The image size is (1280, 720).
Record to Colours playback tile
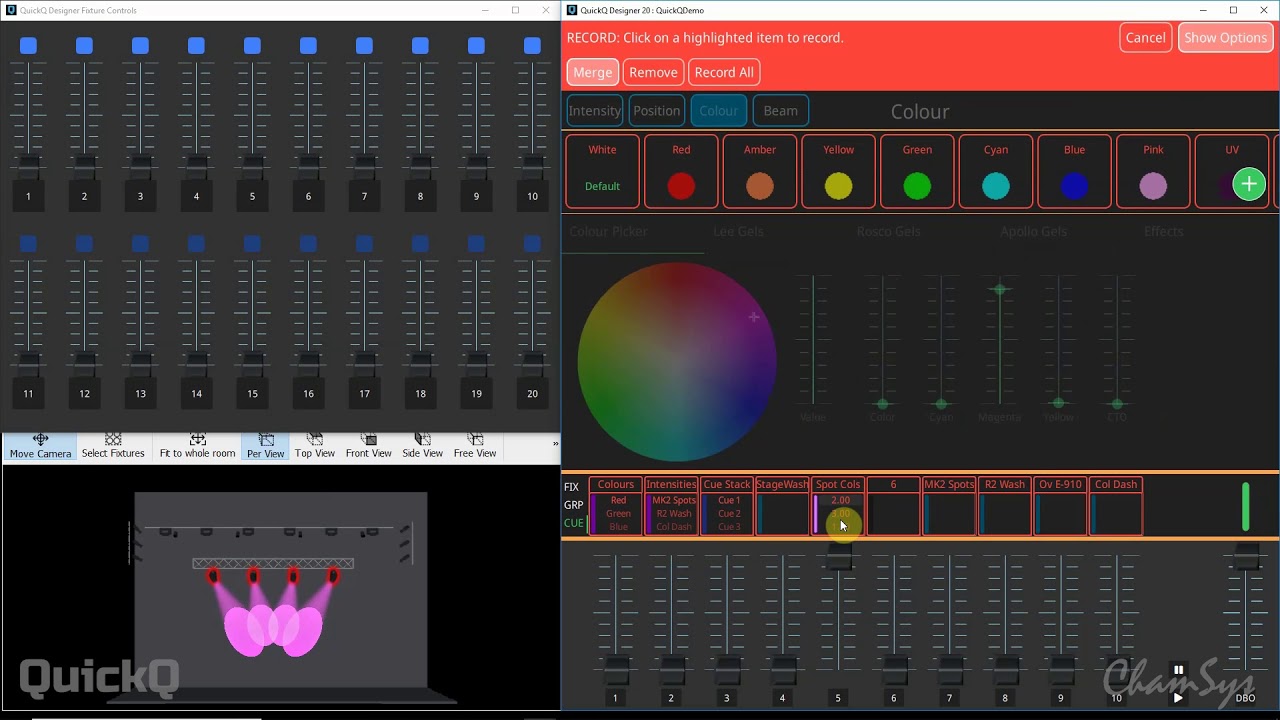[616, 506]
